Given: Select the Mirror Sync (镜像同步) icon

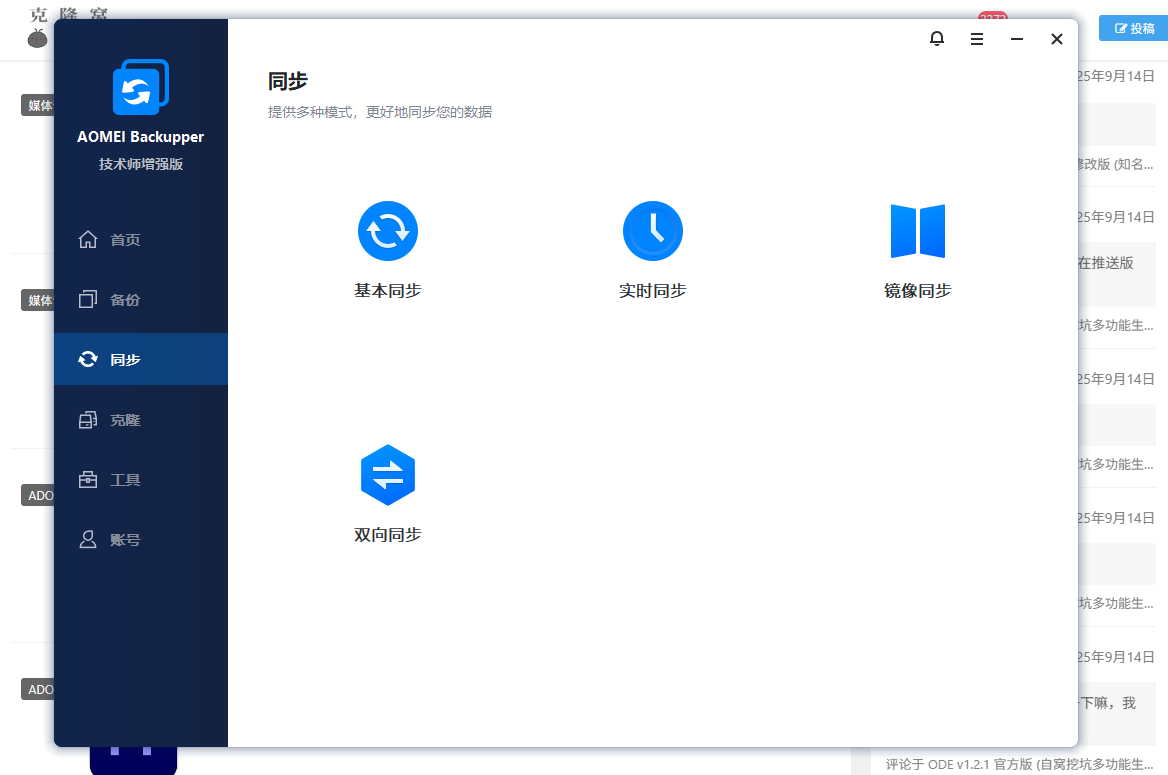Looking at the screenshot, I should [917, 231].
